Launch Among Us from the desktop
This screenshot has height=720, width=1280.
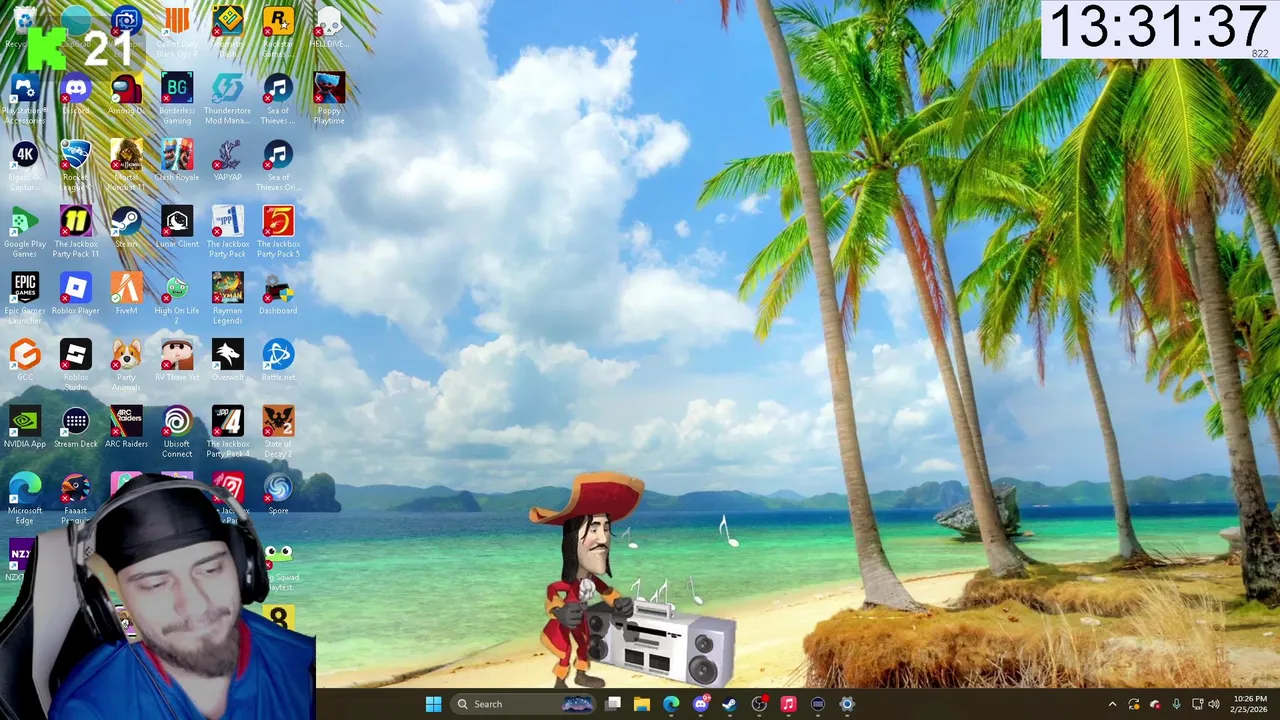[x=126, y=96]
